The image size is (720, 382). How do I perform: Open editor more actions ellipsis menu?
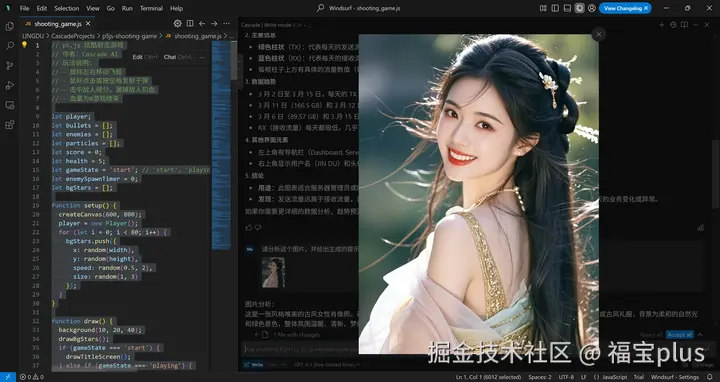coord(226,23)
